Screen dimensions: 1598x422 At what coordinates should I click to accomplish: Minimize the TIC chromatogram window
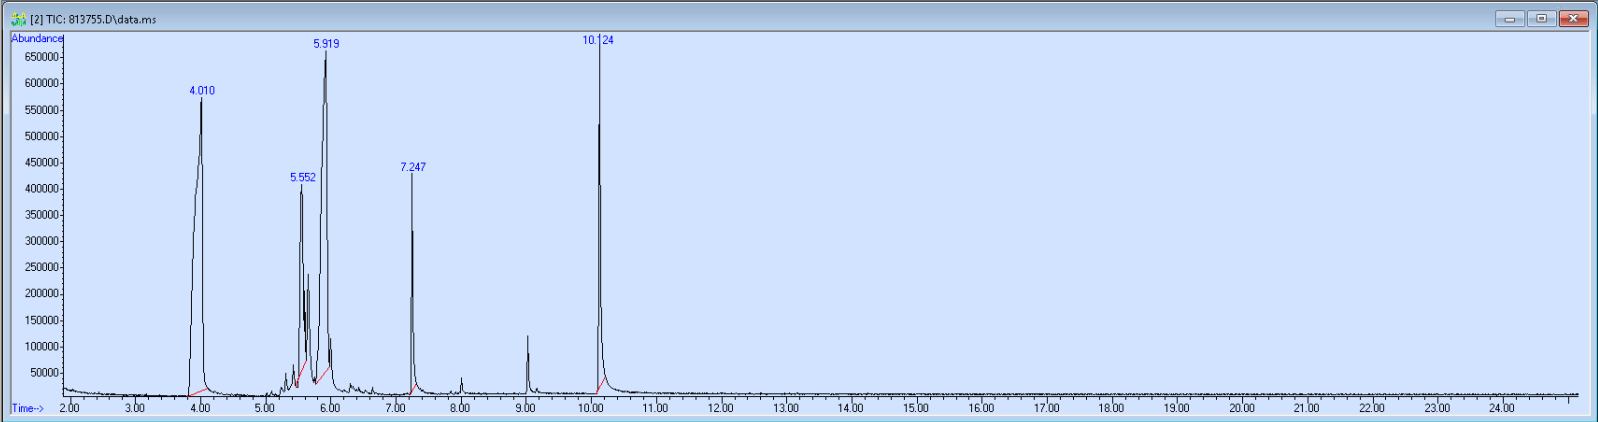[x=1509, y=19]
